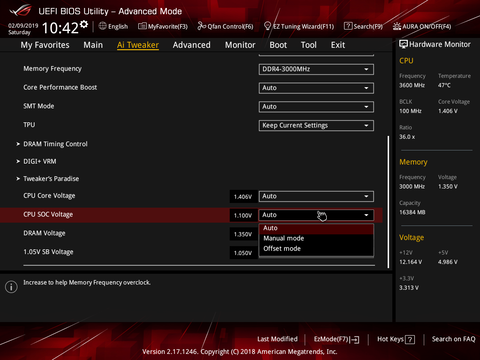
Task: Launch EZ Tuning Wizard(F11) bulb icon
Action: click(x=267, y=26)
